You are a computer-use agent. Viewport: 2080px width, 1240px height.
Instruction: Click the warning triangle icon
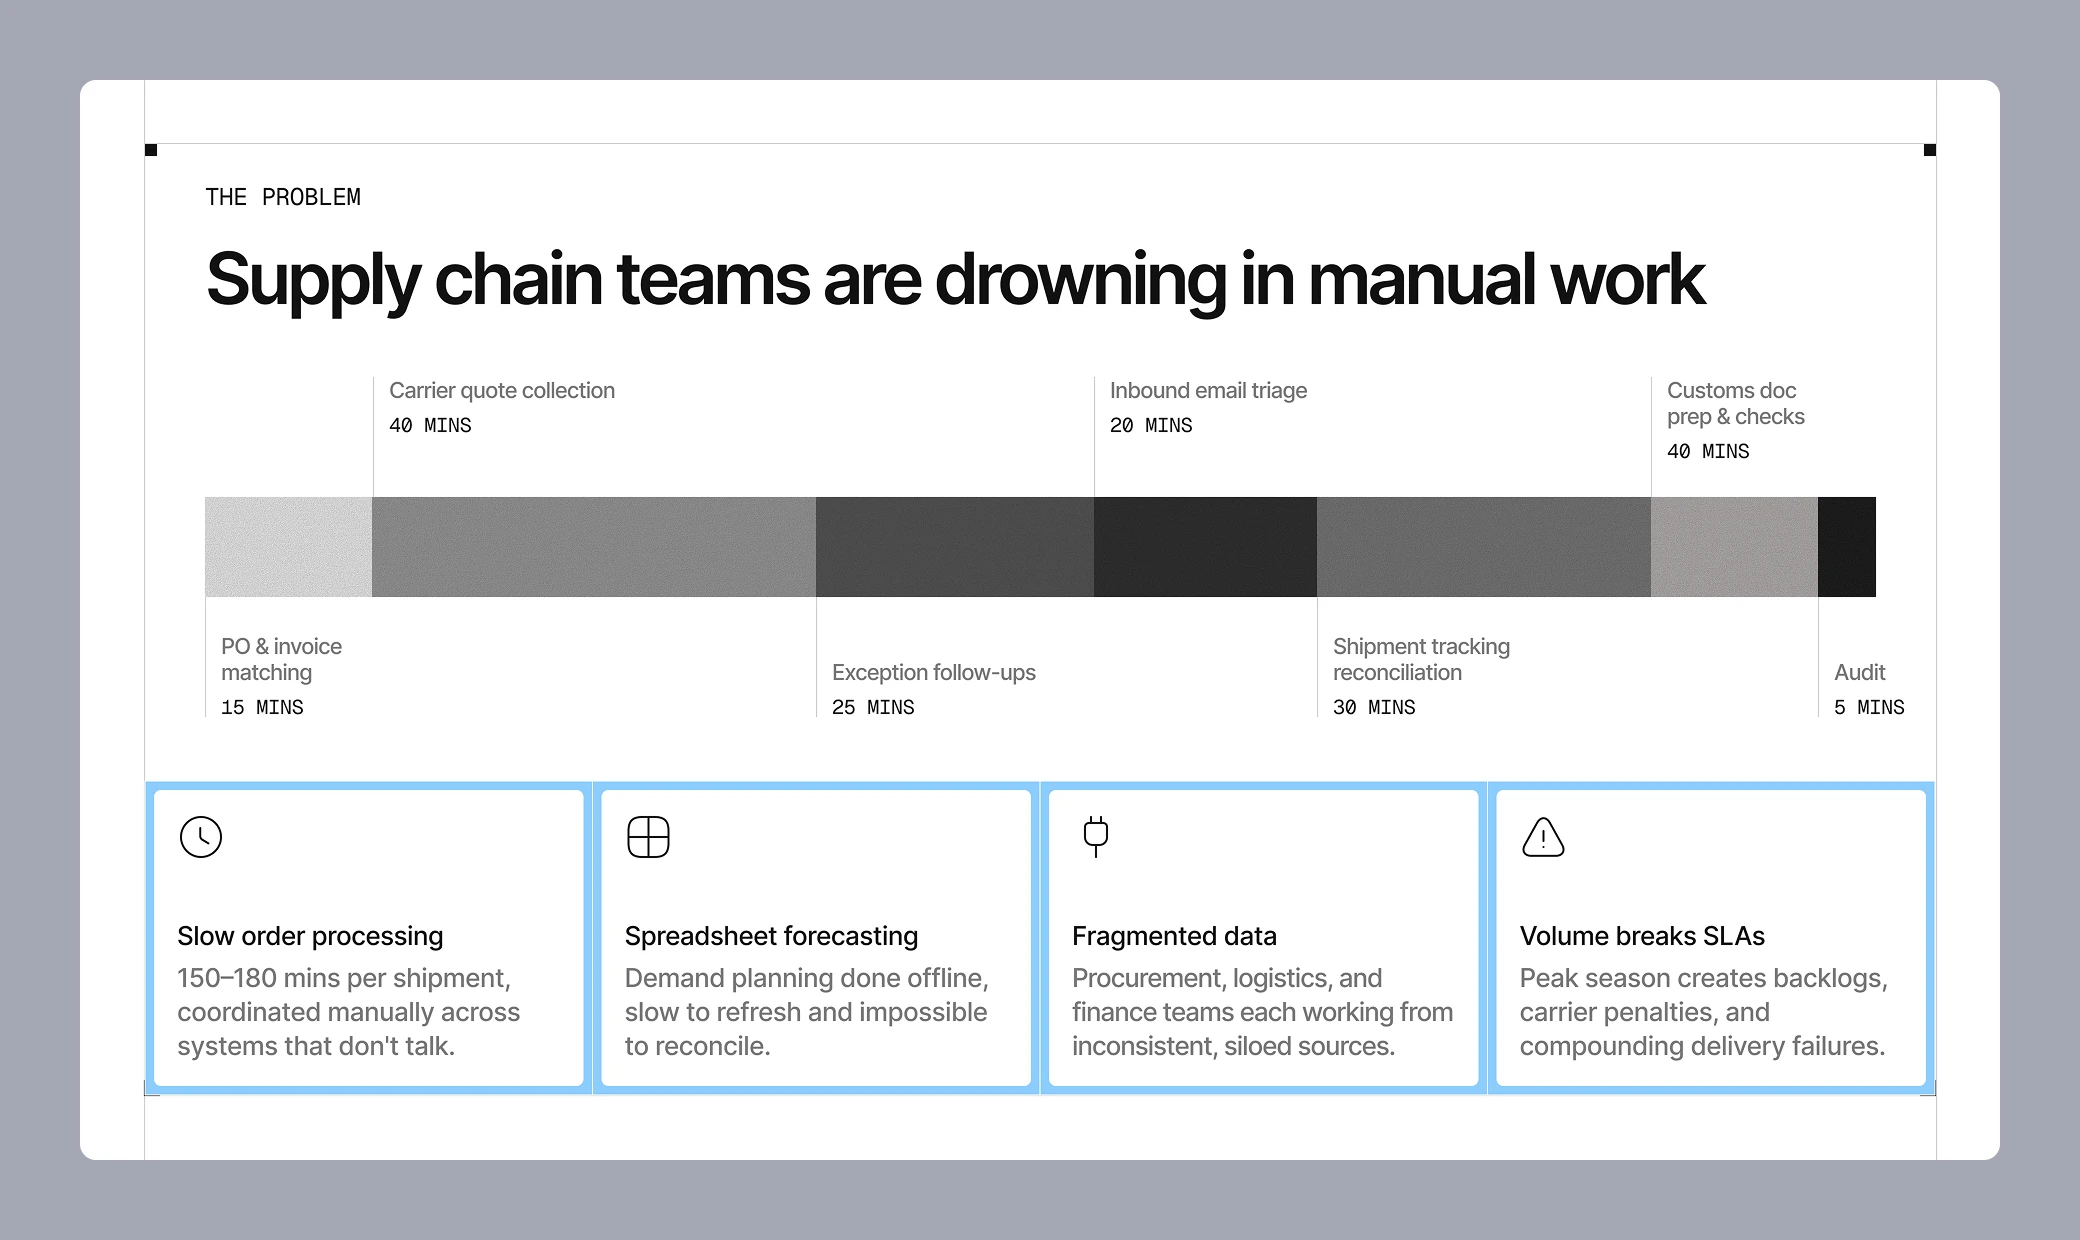click(x=1543, y=838)
